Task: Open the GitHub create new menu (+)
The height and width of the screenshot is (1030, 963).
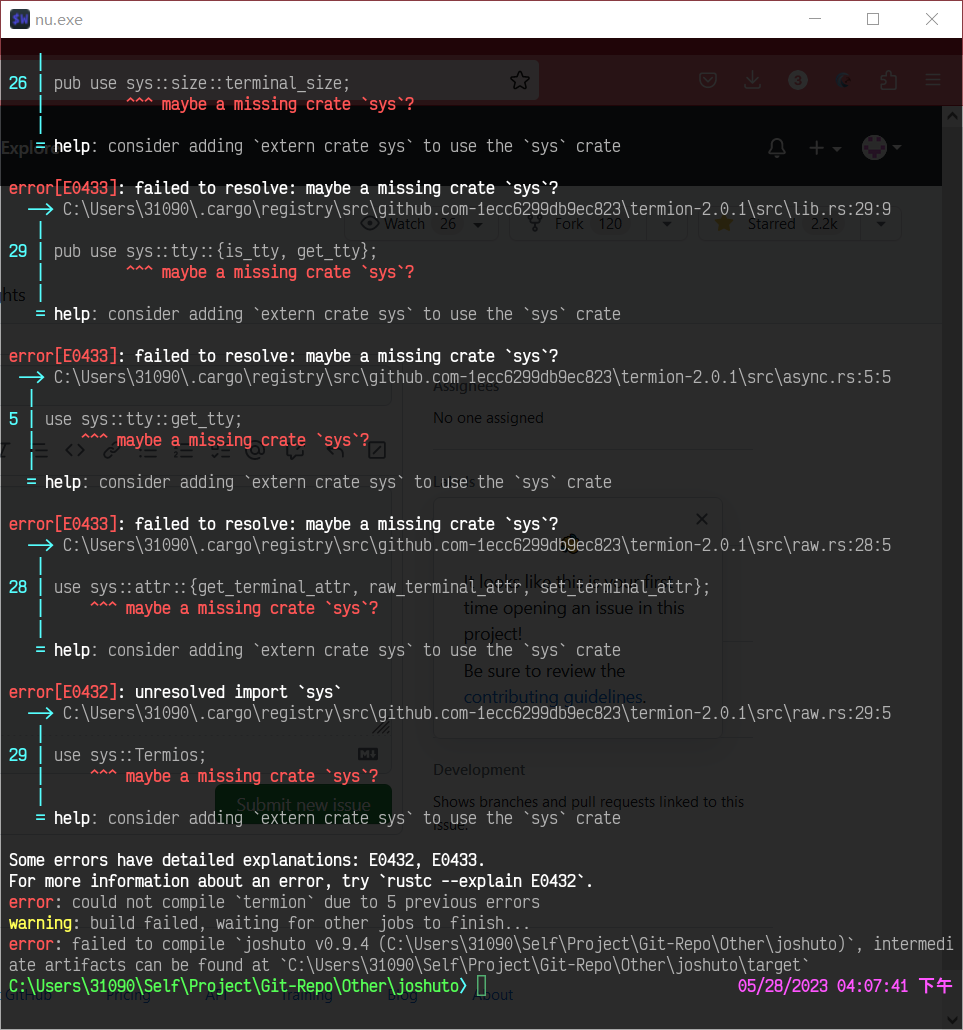Action: pos(820,147)
